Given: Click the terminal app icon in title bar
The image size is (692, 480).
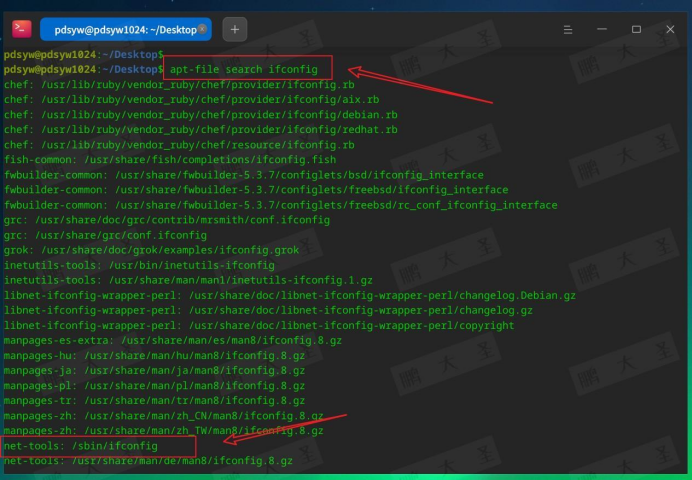Looking at the screenshot, I should click(22, 29).
